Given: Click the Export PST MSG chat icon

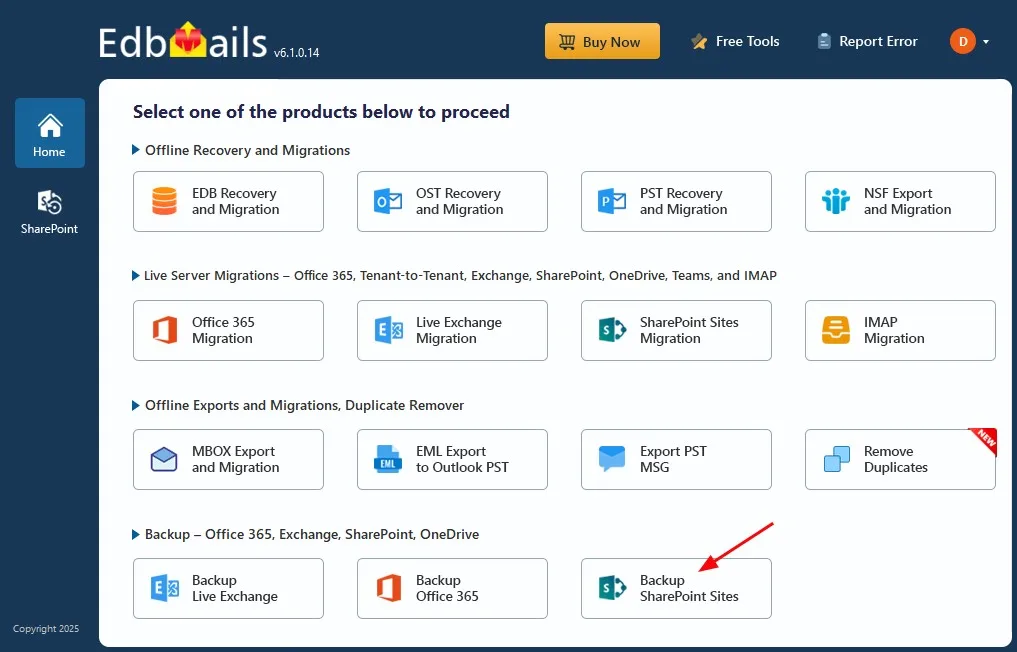Looking at the screenshot, I should pos(612,459).
